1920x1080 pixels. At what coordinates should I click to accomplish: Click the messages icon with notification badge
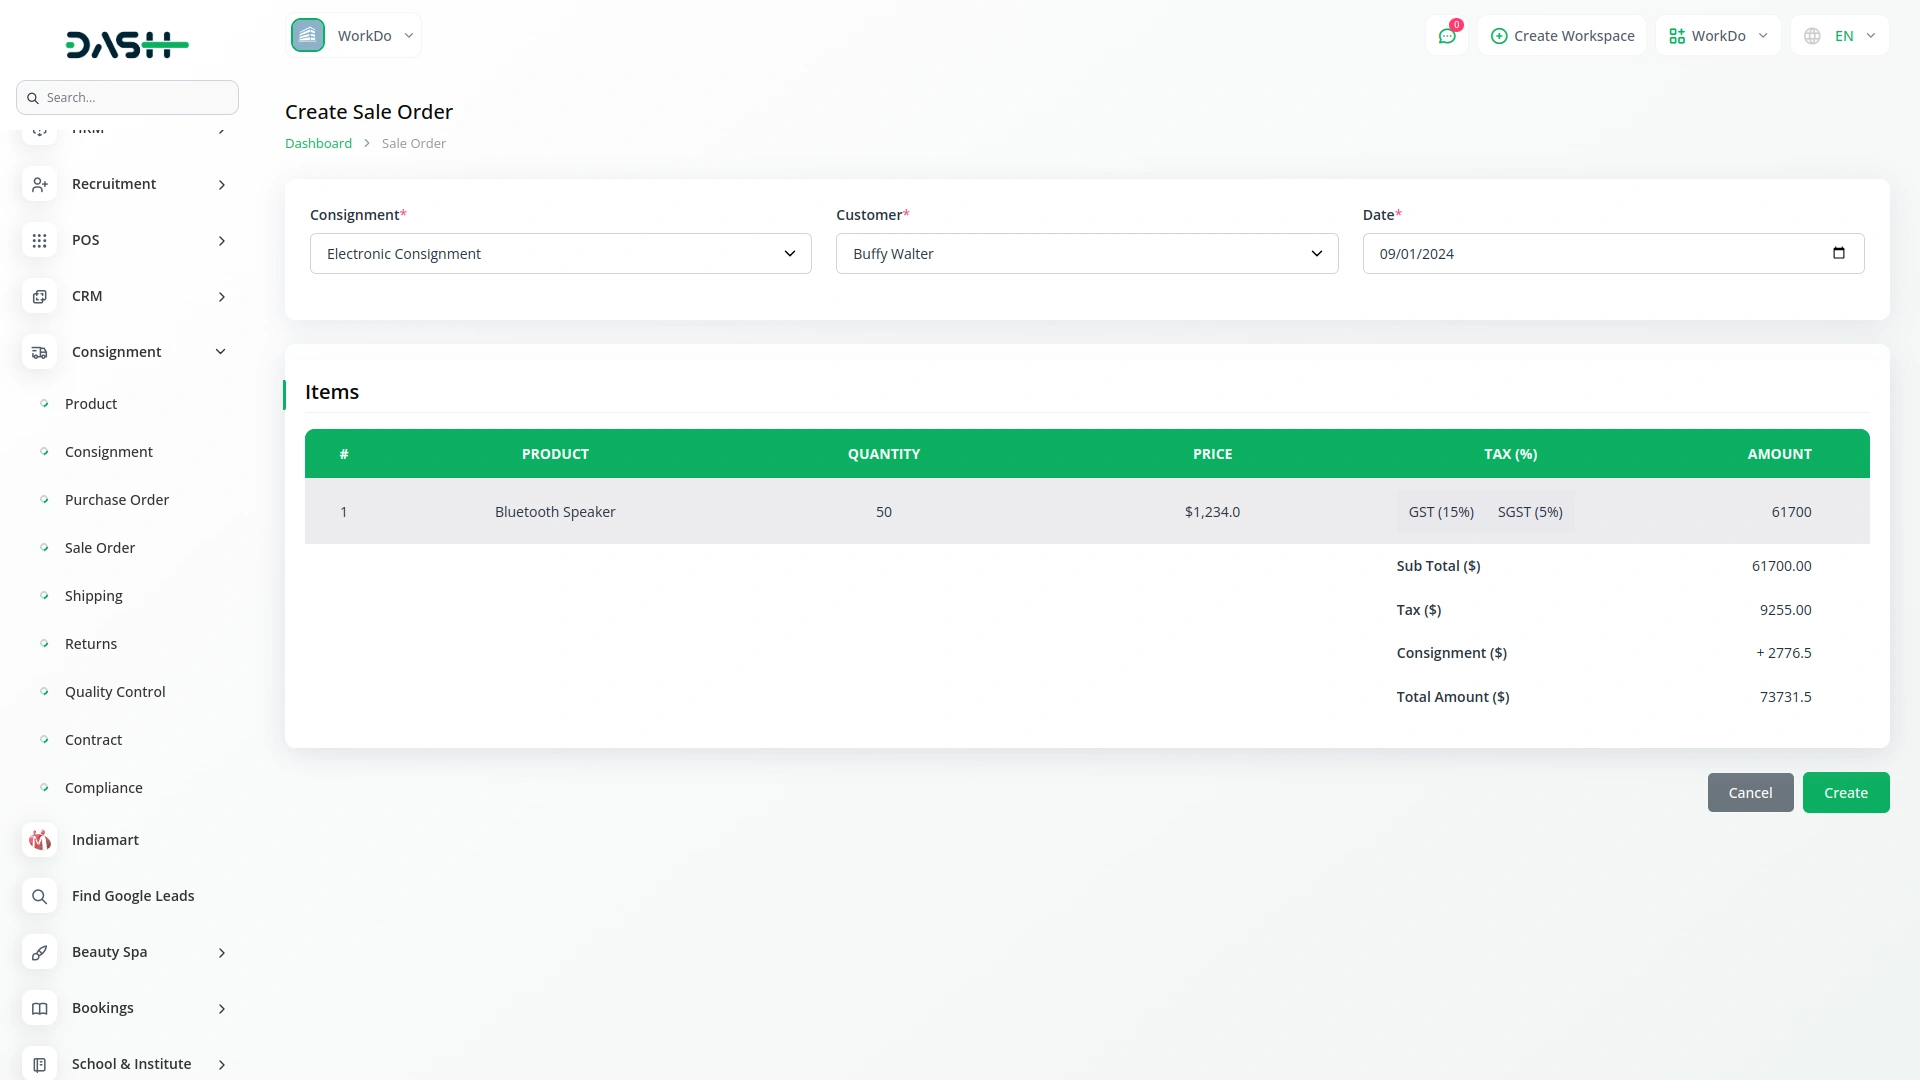pos(1447,35)
